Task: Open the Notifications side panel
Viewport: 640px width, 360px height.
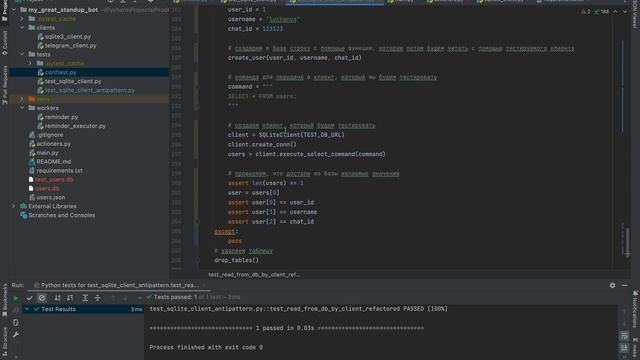Action: tap(635, 309)
